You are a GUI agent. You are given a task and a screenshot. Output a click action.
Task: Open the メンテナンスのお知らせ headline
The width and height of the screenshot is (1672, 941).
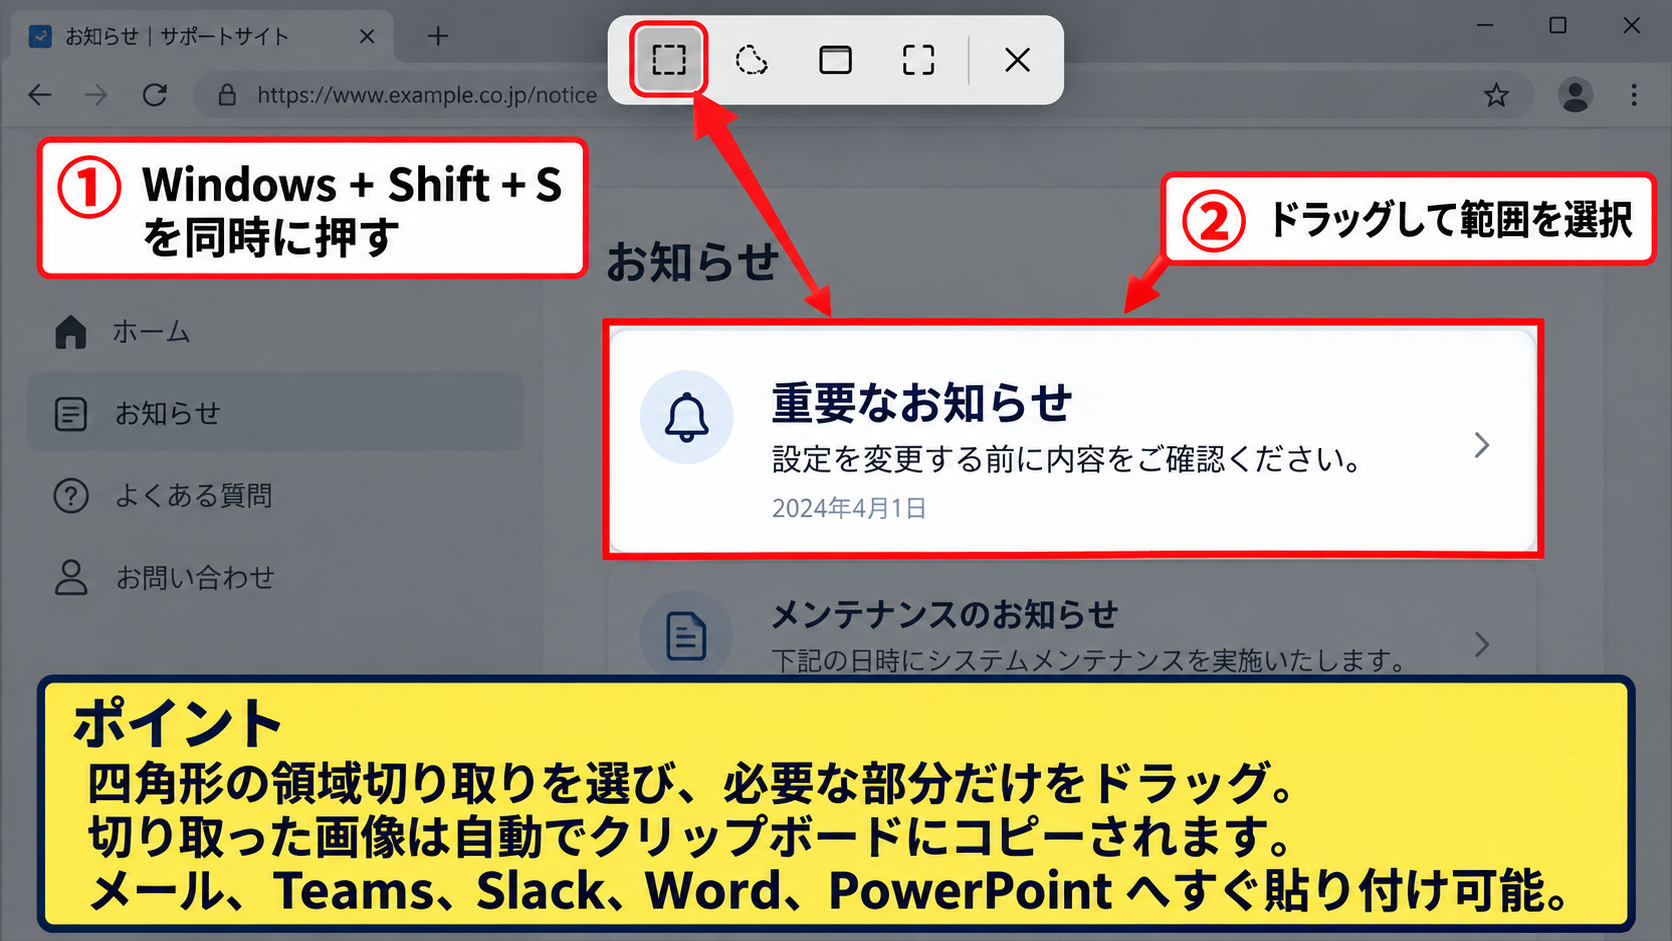point(944,614)
